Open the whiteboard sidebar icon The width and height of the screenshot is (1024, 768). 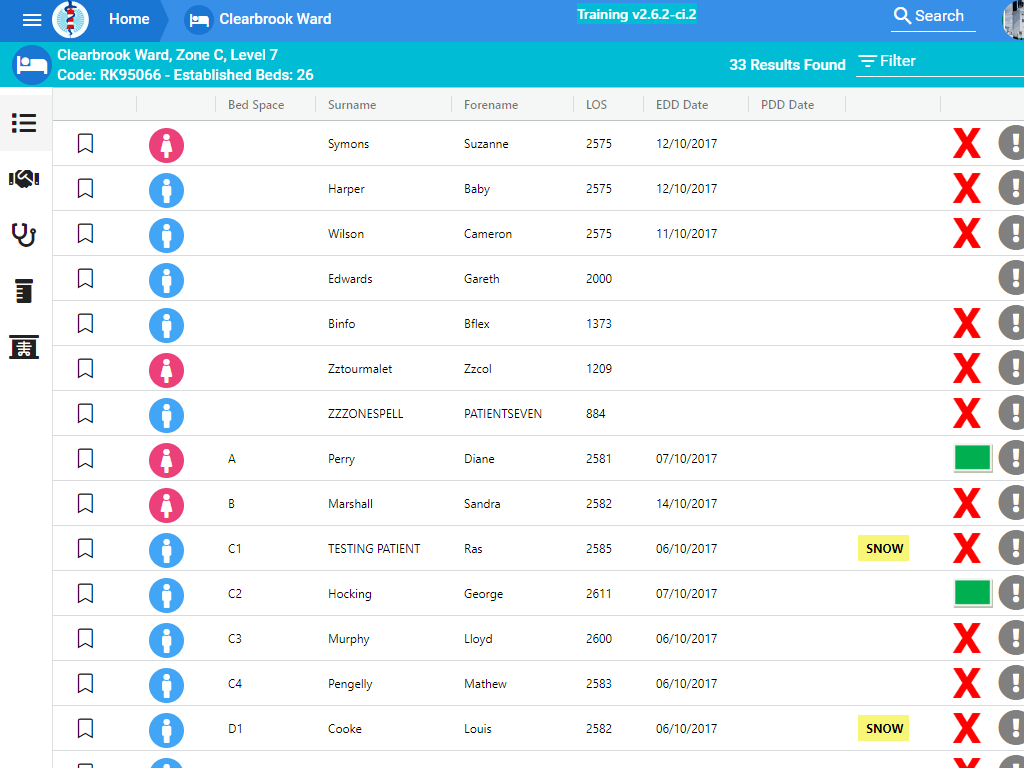[x=24, y=347]
